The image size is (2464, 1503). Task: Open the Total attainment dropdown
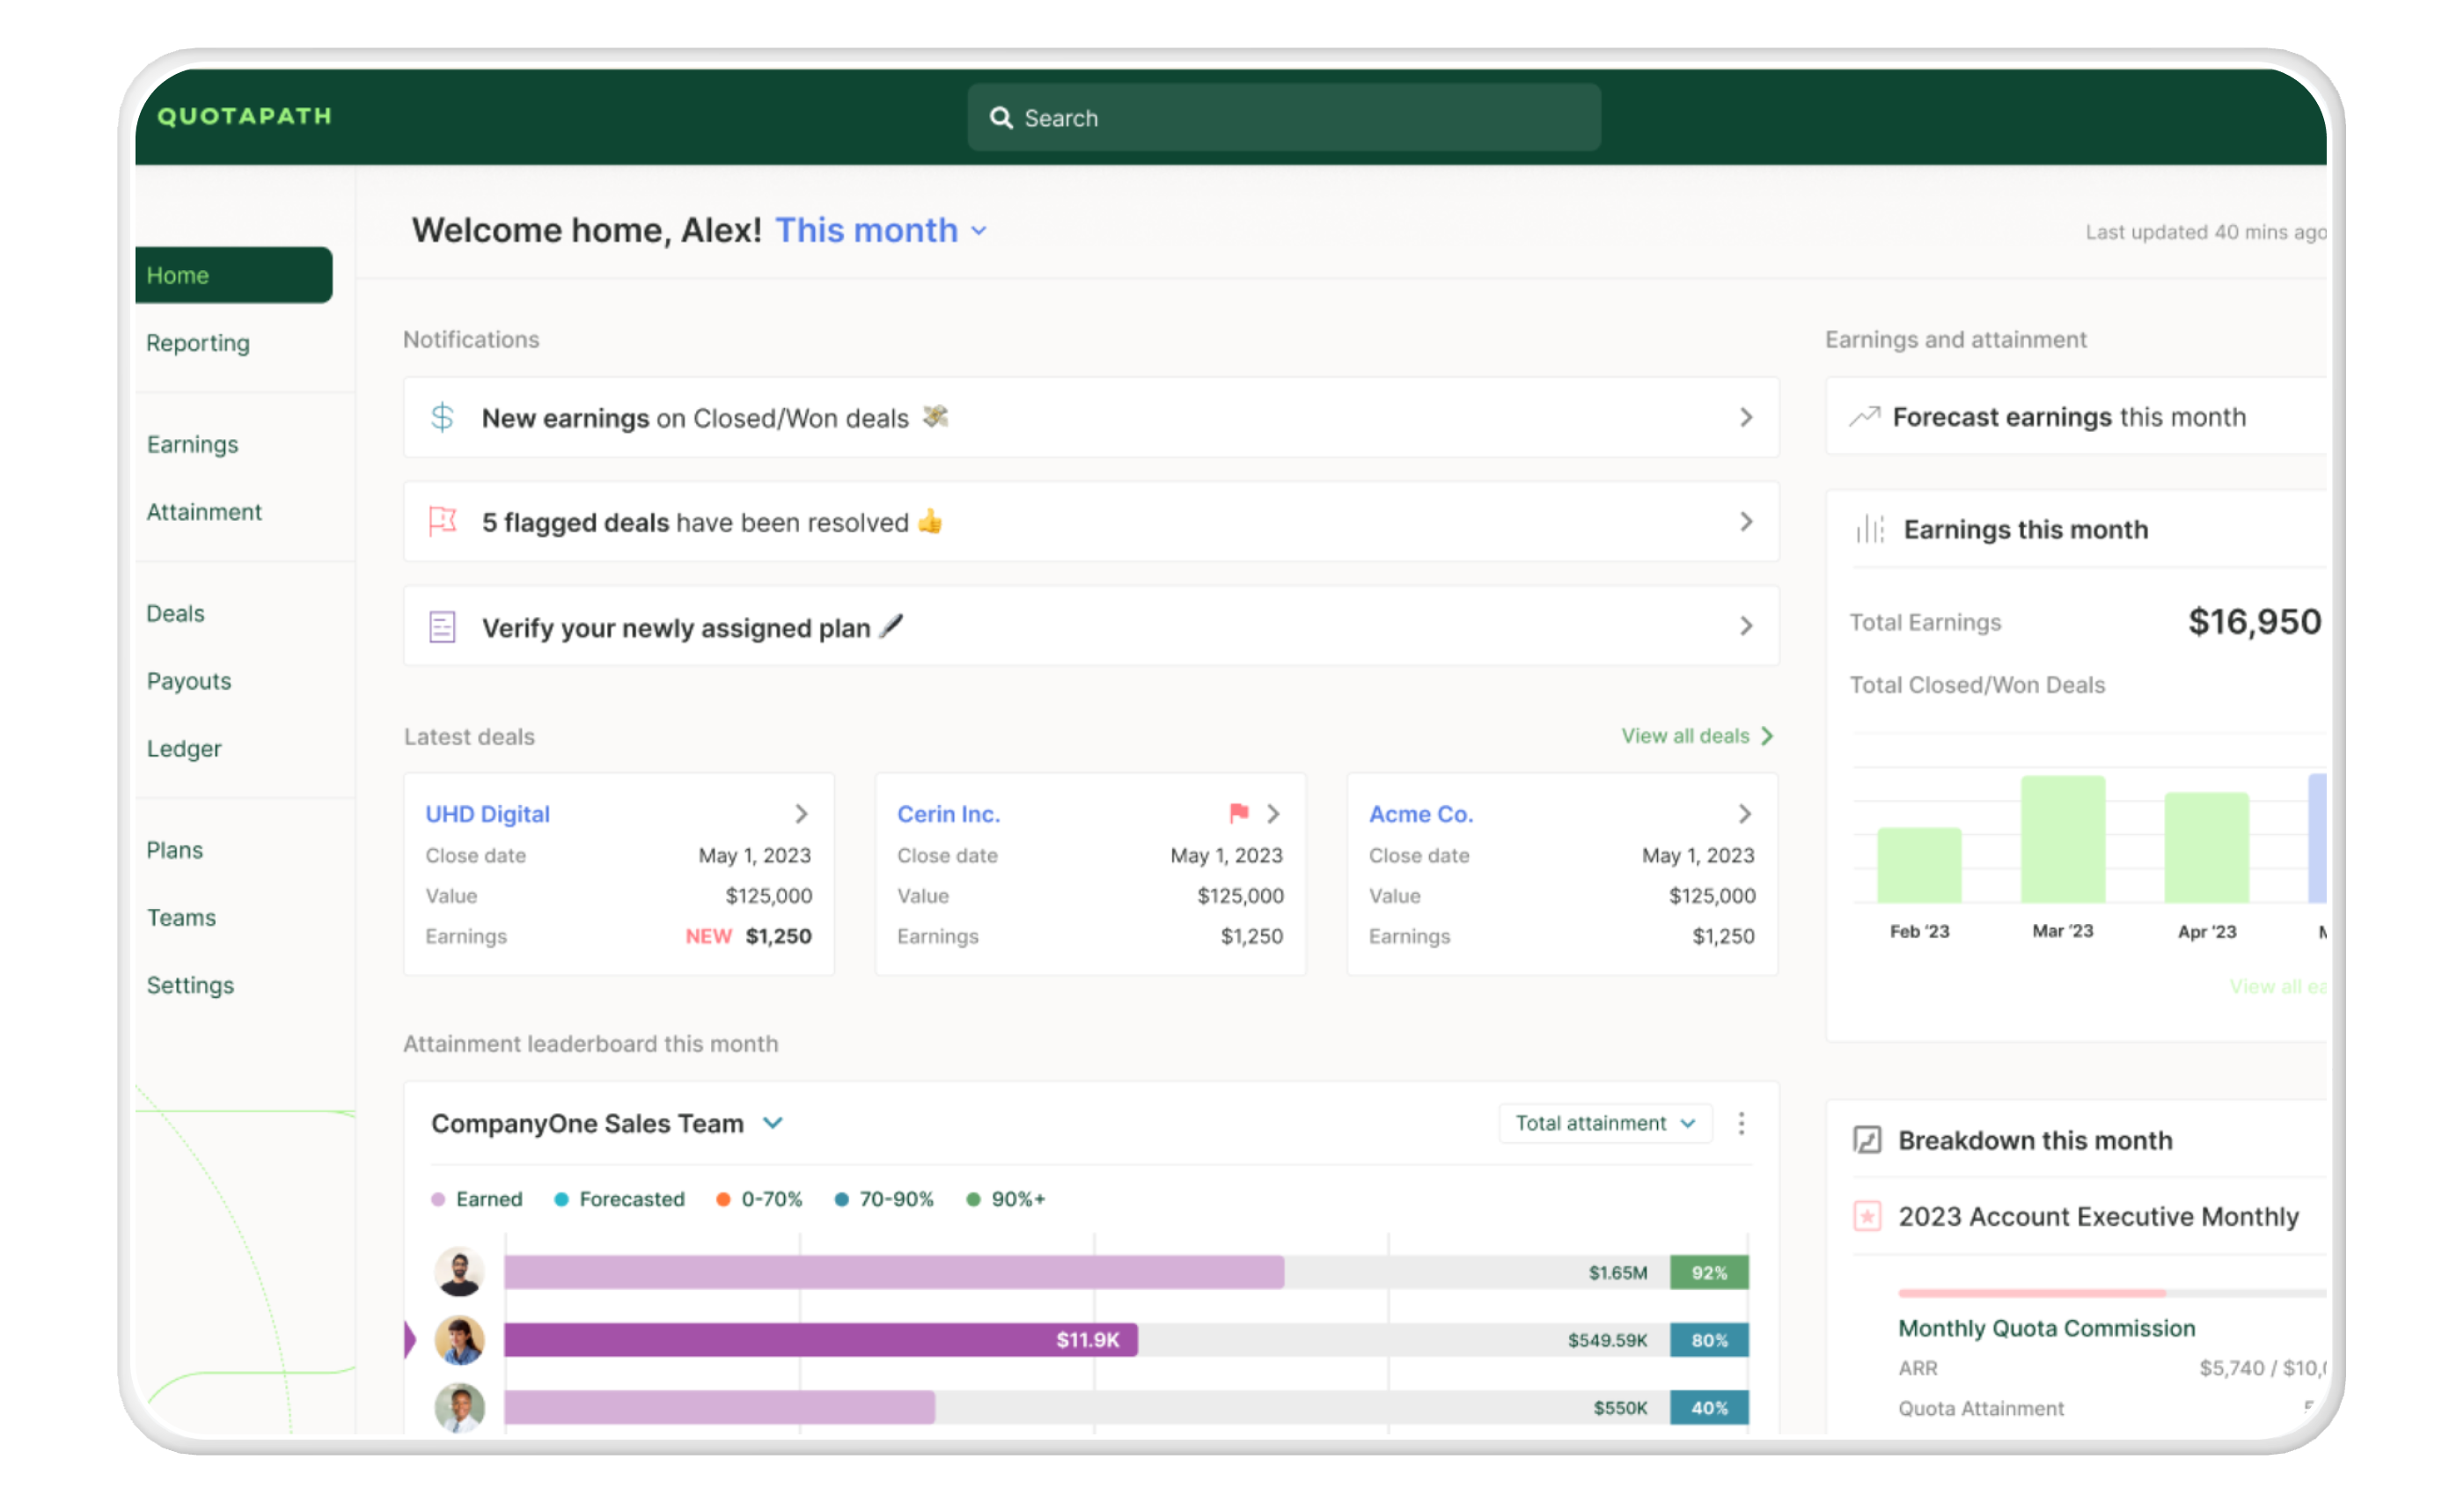coord(1604,1123)
